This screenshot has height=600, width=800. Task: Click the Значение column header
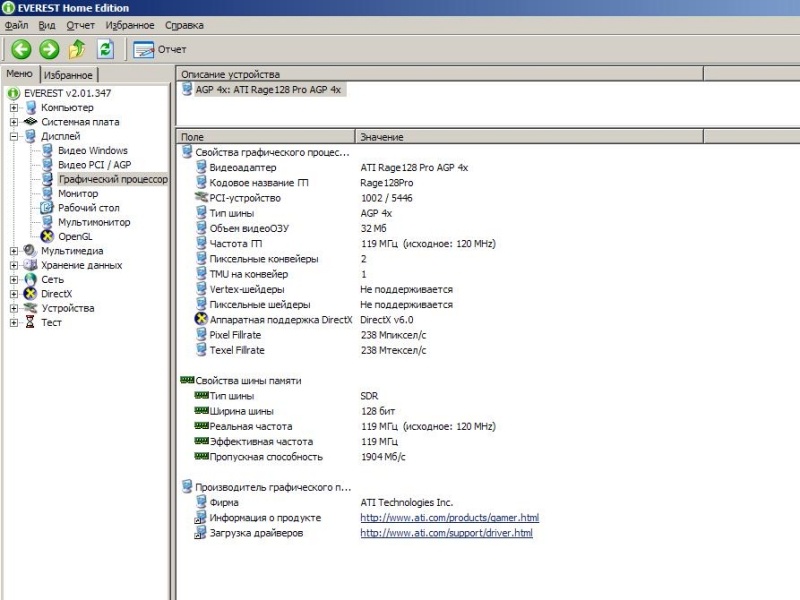pos(529,137)
